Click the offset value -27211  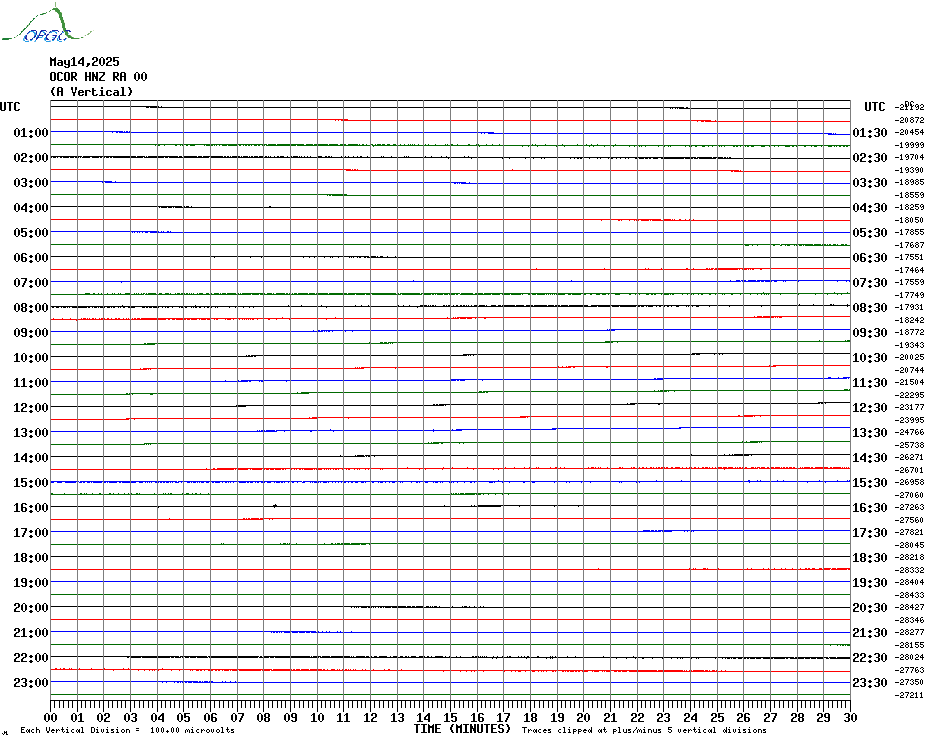pos(909,695)
